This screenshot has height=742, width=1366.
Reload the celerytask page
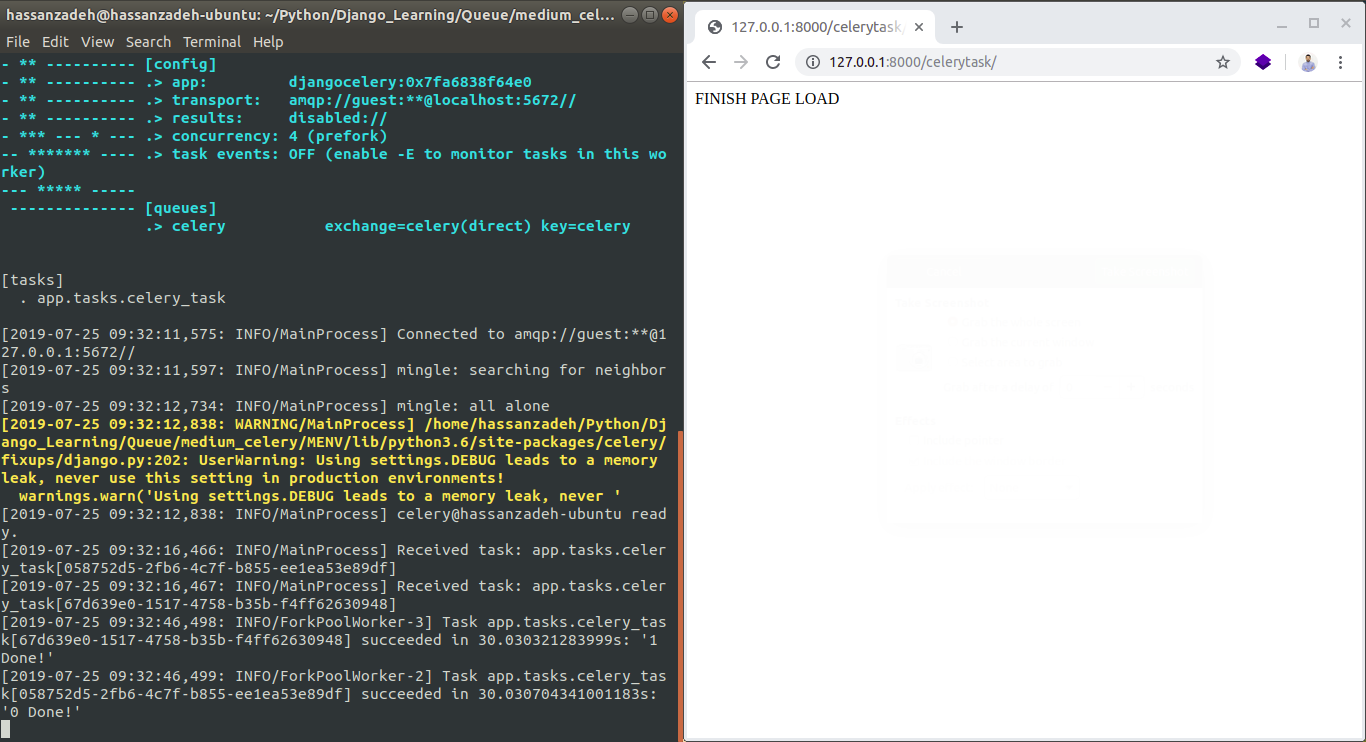pyautogui.click(x=772, y=61)
